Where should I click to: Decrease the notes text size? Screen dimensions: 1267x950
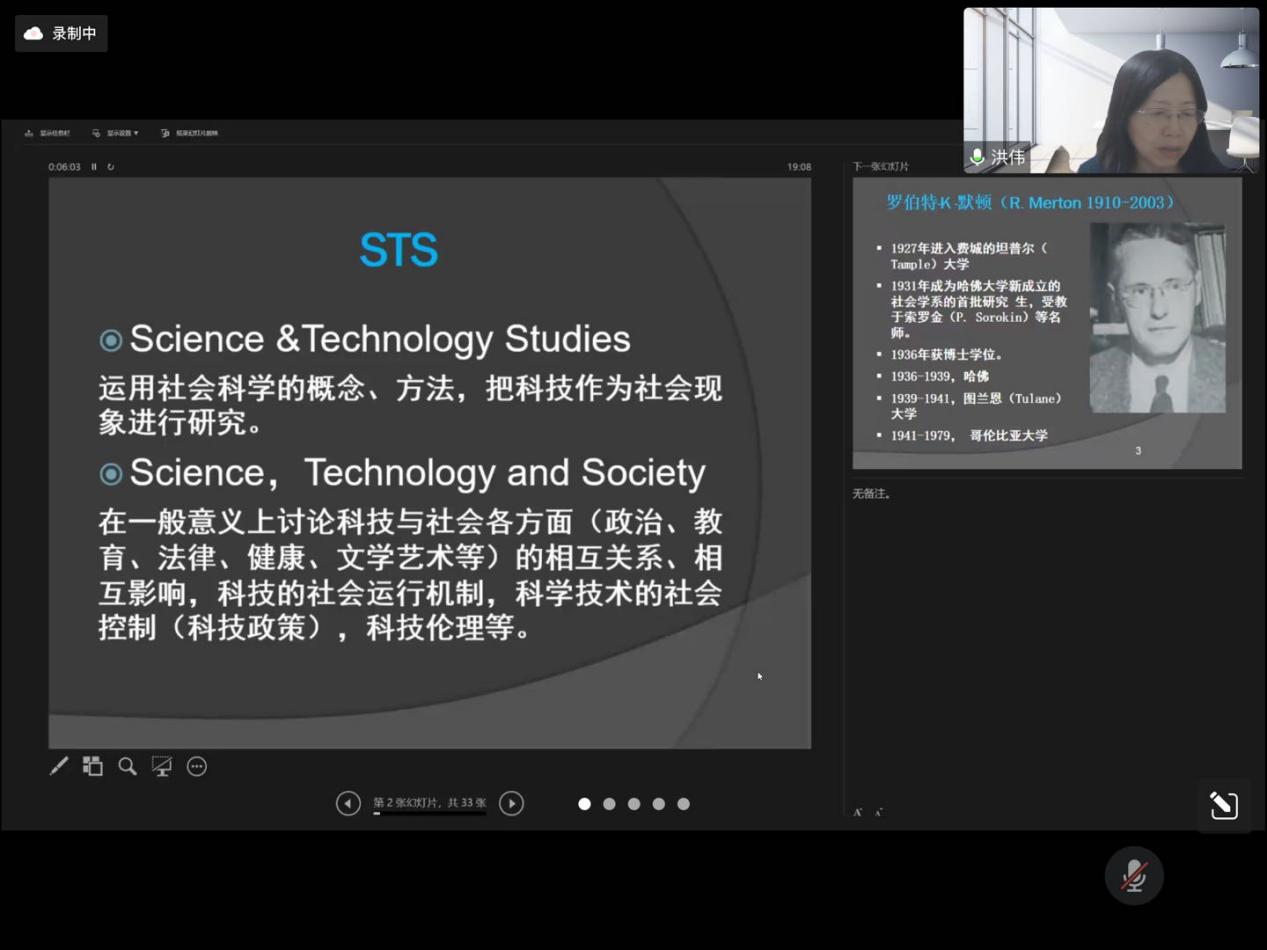pos(878,812)
